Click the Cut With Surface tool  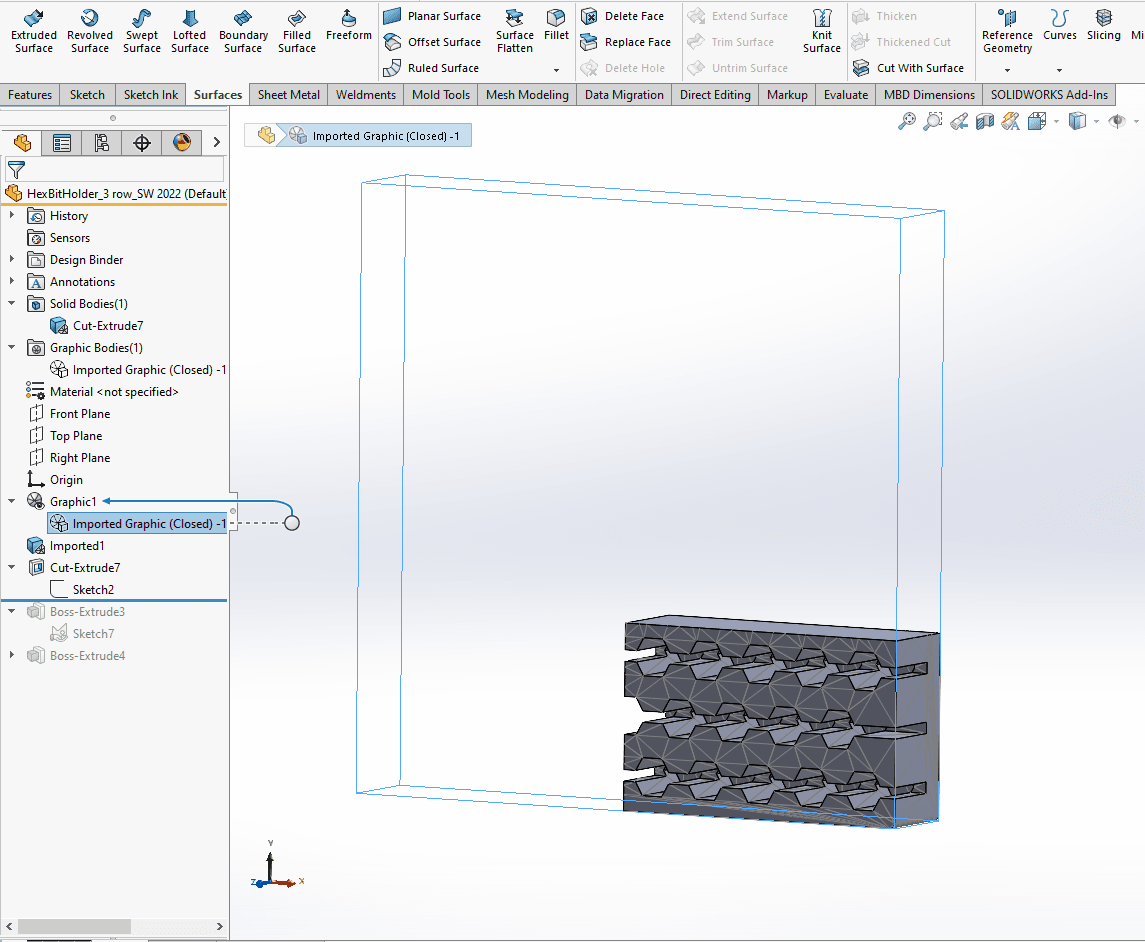908,67
